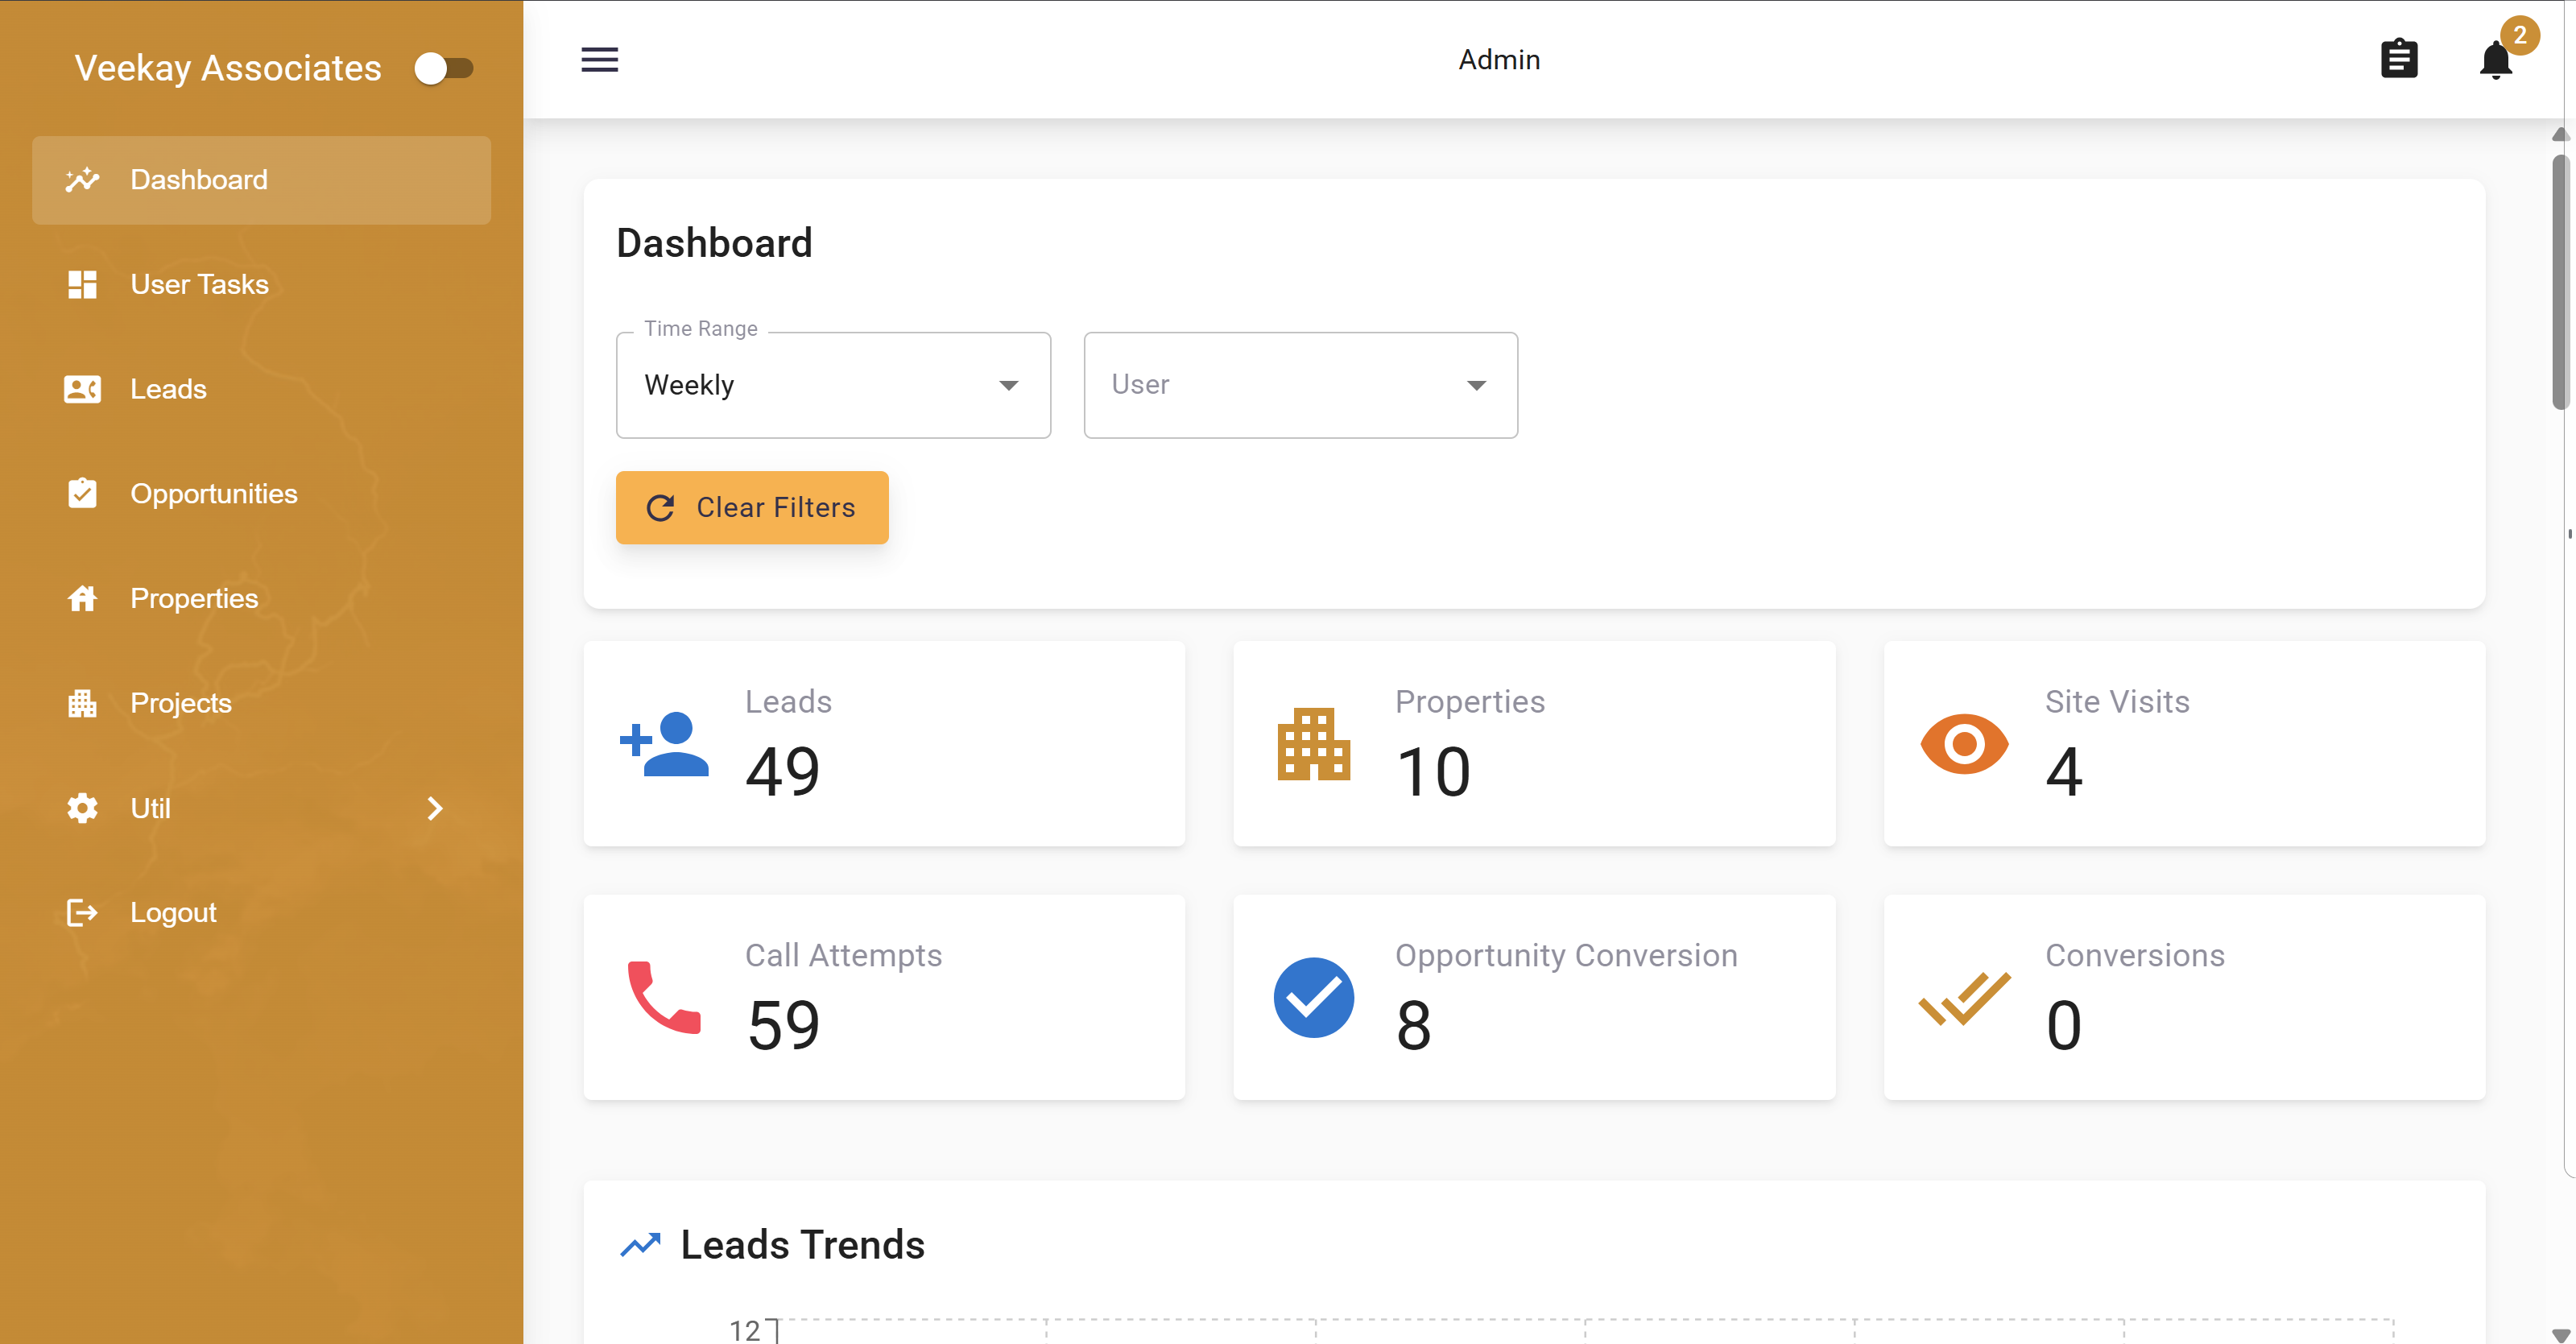Click the Opportunity Conversion checkmark icon
The image size is (2576, 1344).
pyautogui.click(x=1313, y=997)
